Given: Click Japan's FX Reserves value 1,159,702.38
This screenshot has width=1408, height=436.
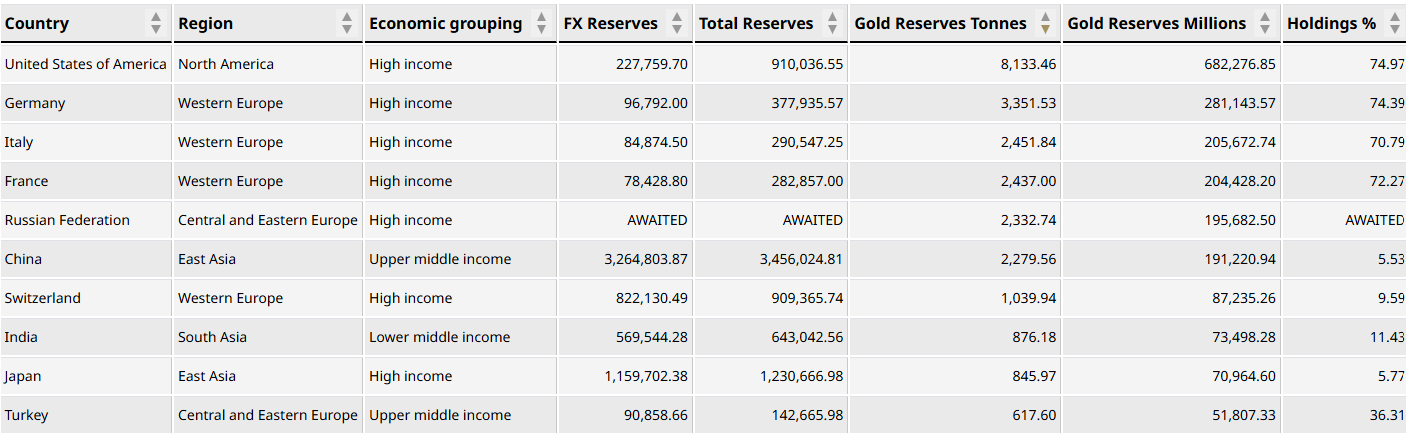Looking at the screenshot, I should tap(645, 376).
